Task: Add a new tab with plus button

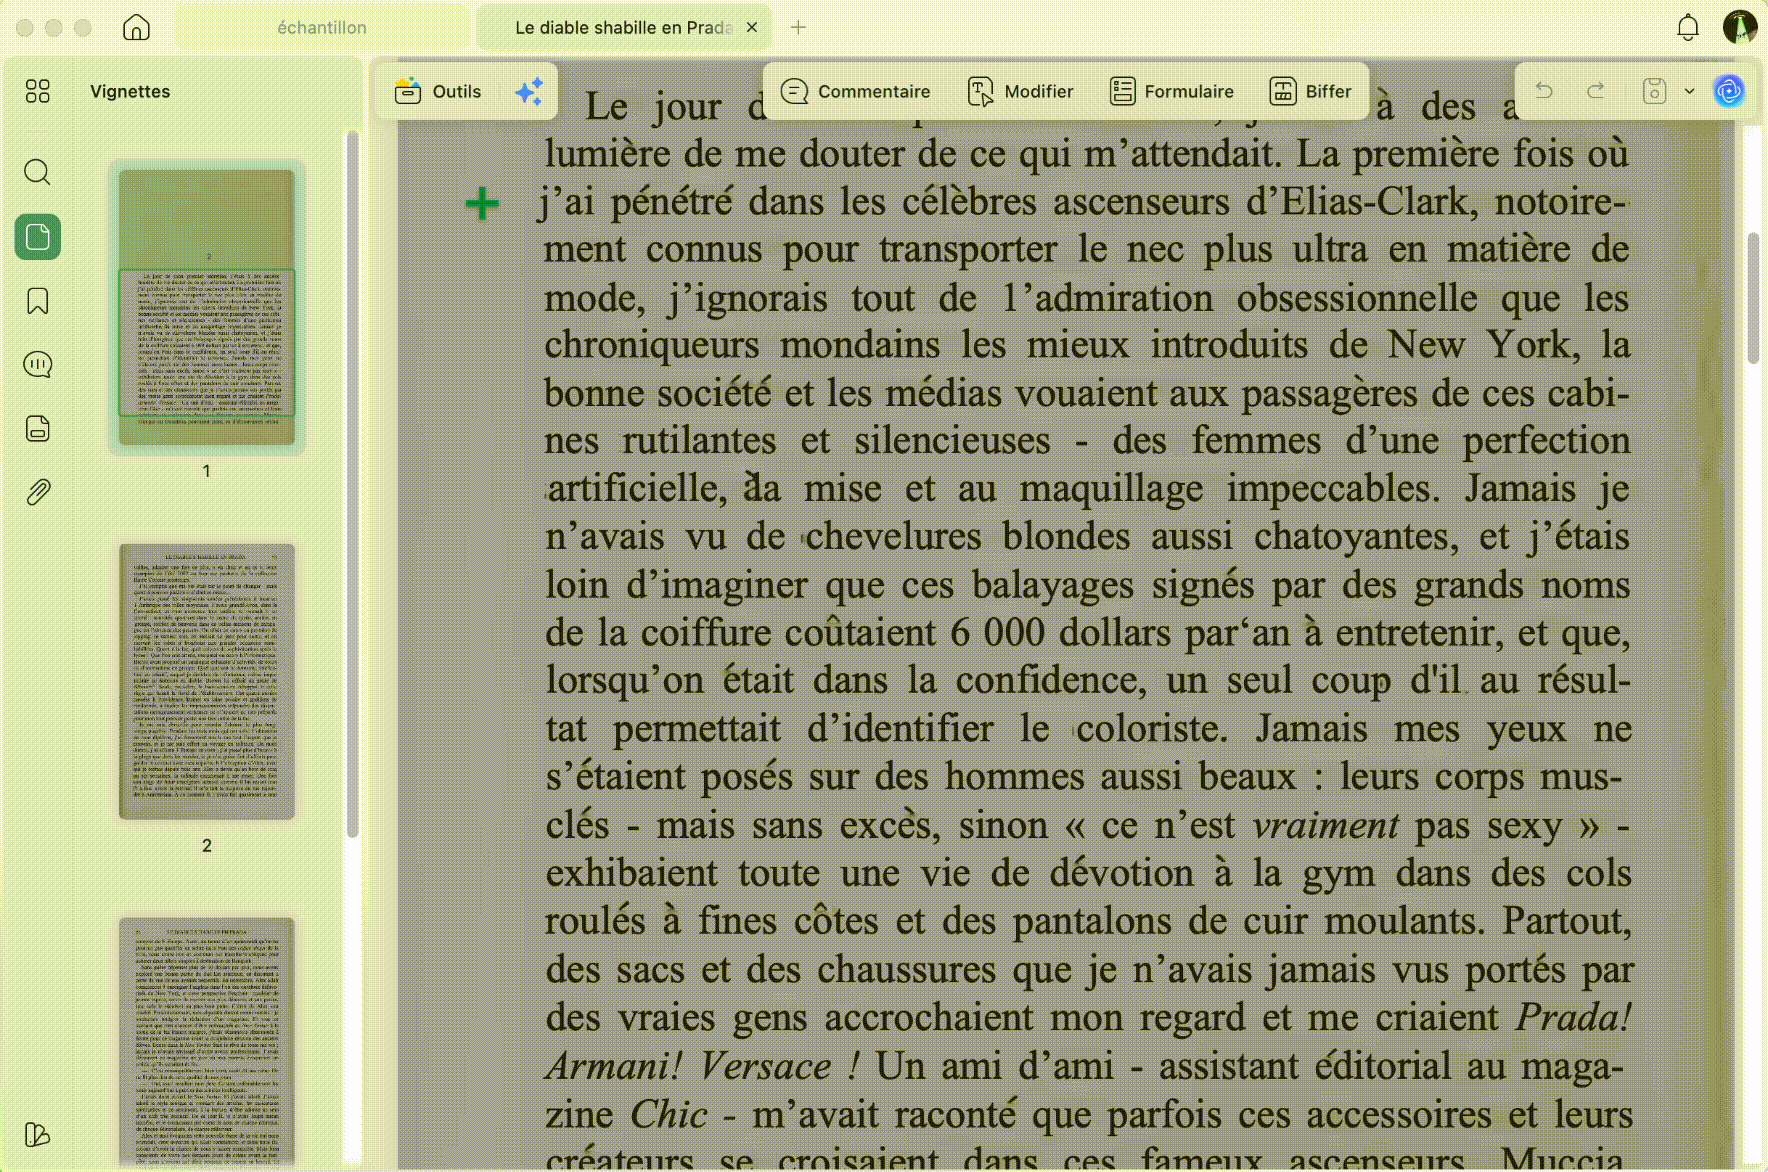Action: coord(798,27)
